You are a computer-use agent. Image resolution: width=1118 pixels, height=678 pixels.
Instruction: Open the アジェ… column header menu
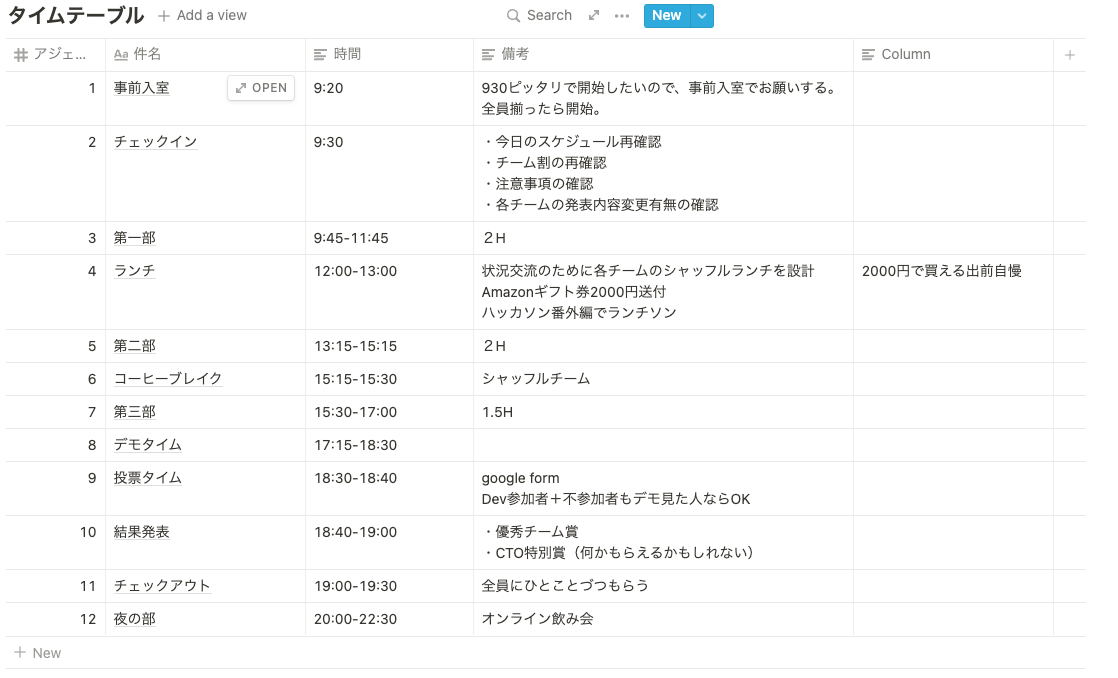click(x=56, y=55)
